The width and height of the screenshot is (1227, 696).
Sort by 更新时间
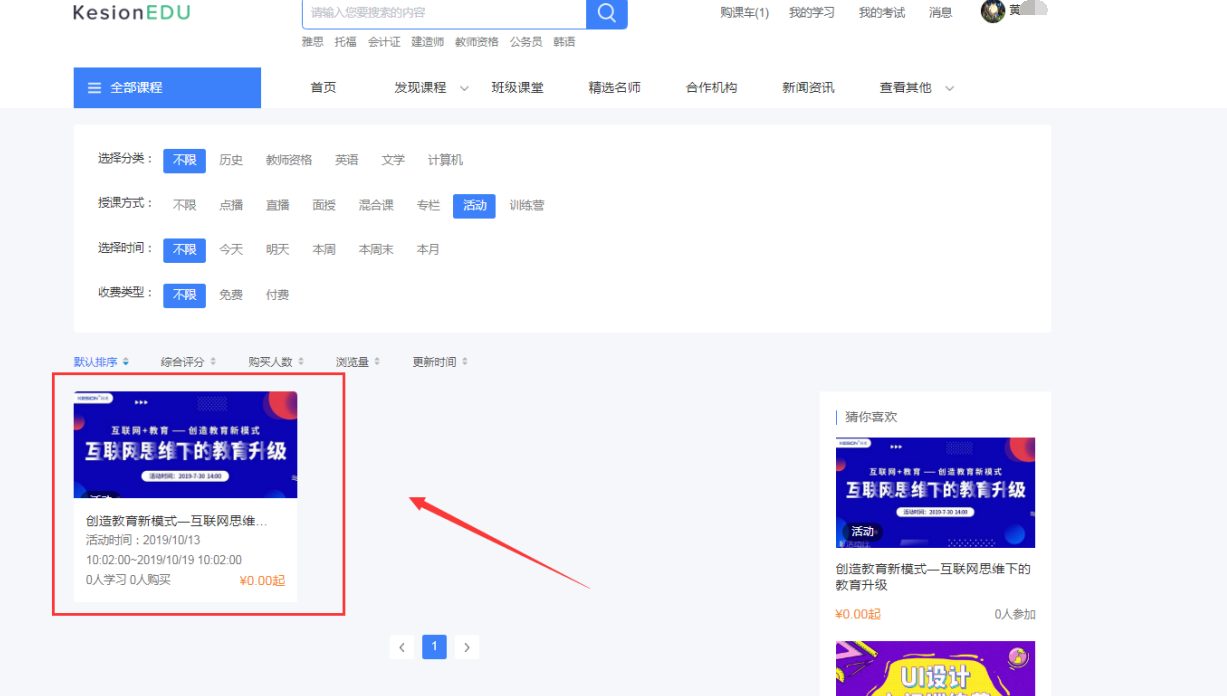tap(434, 362)
